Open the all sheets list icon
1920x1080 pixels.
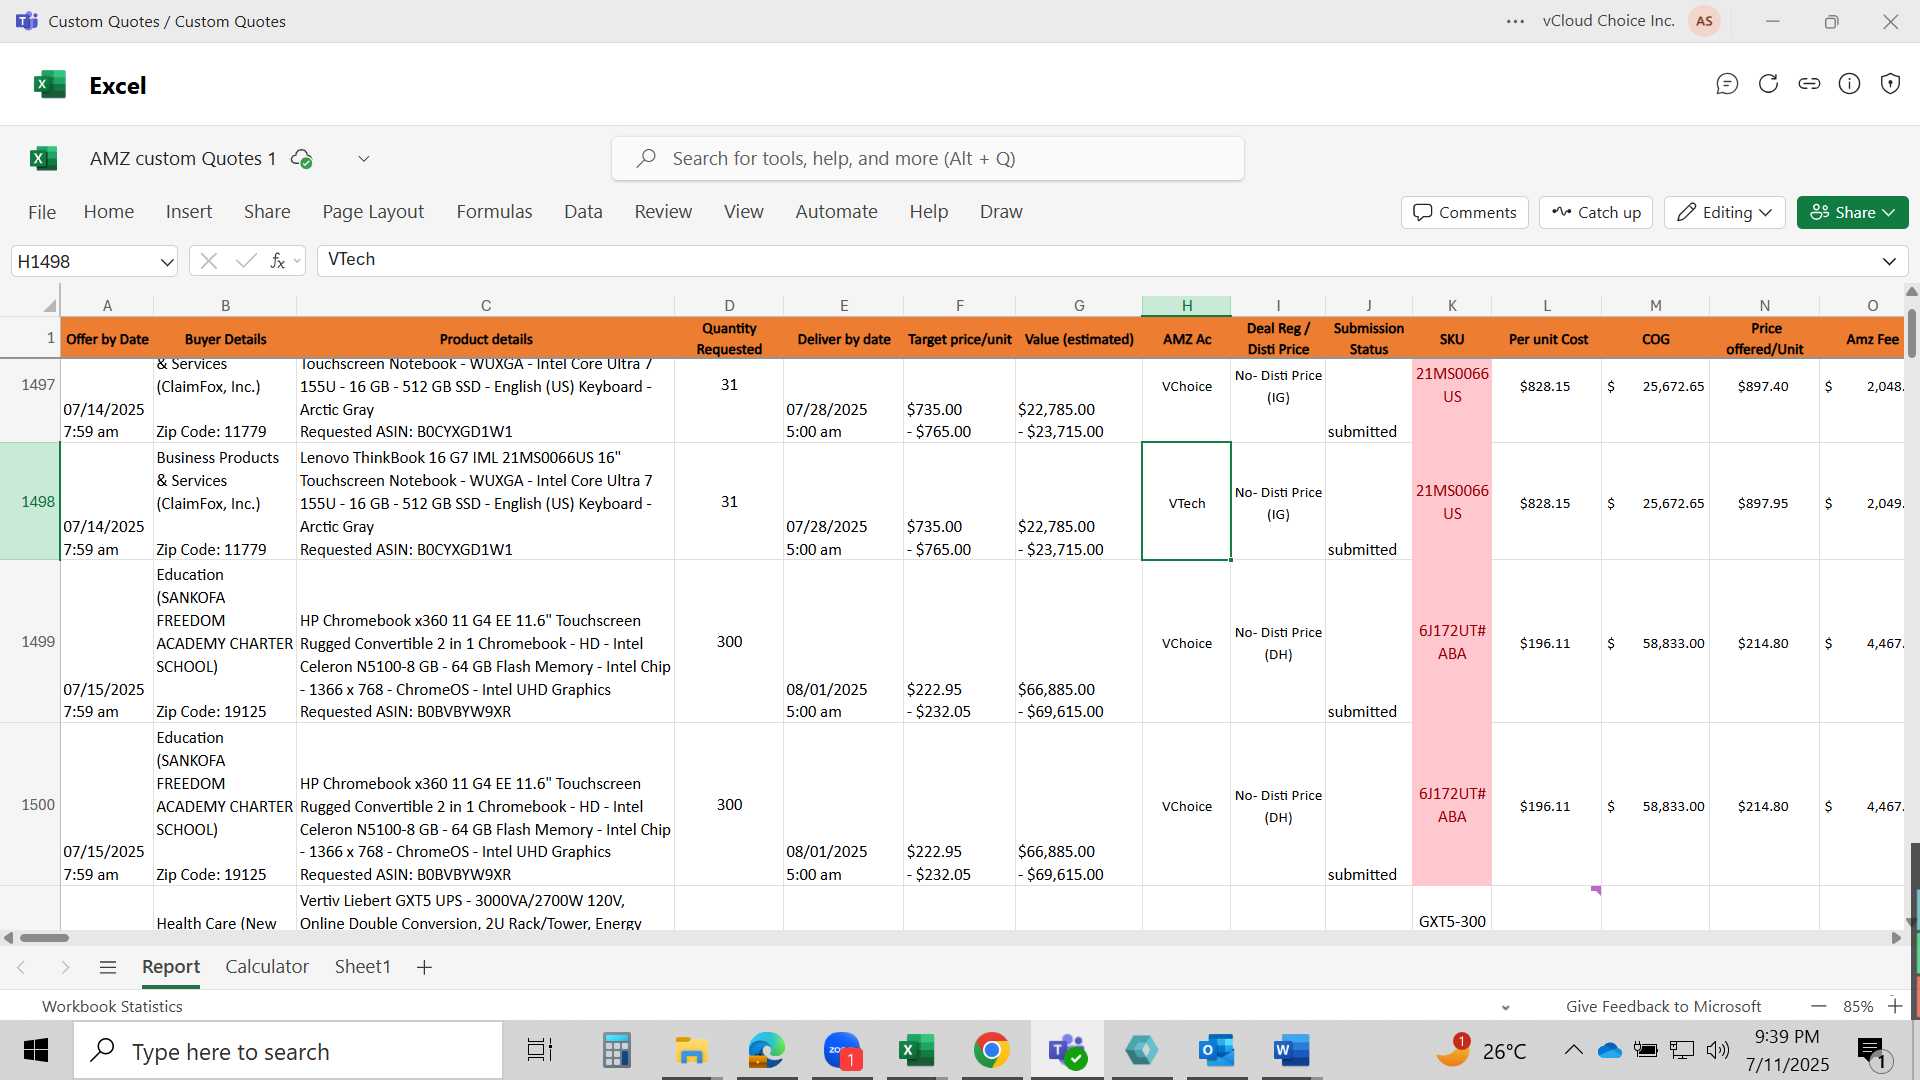[x=108, y=967]
